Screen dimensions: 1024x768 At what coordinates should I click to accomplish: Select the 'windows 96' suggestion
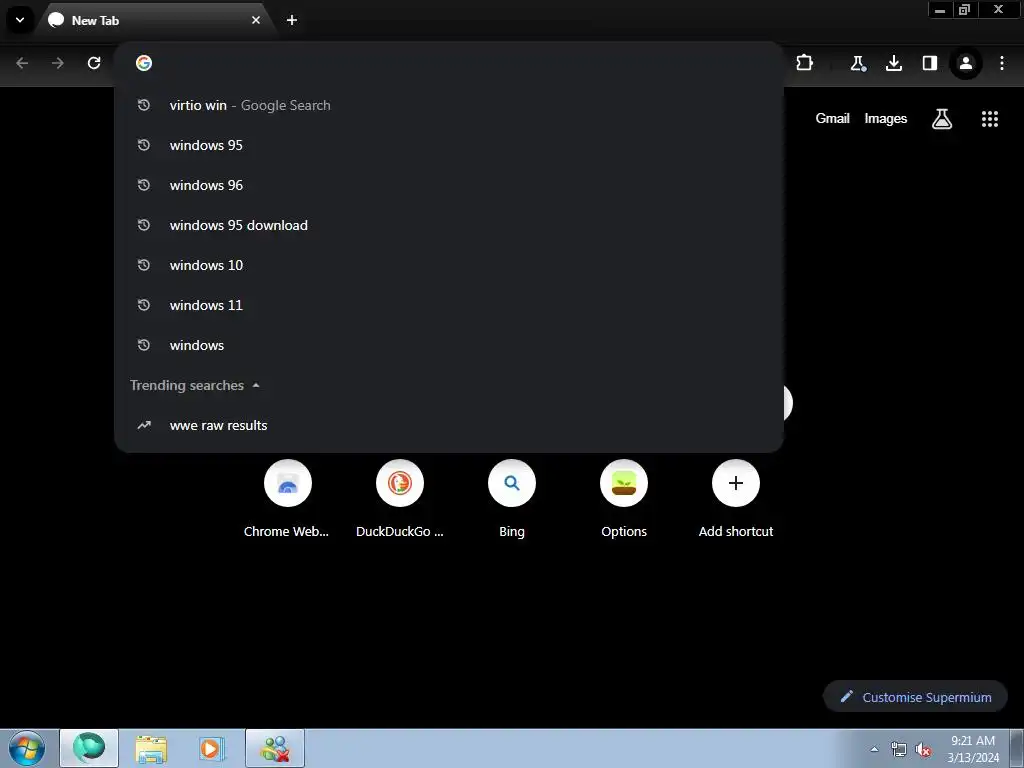[x=449, y=185]
